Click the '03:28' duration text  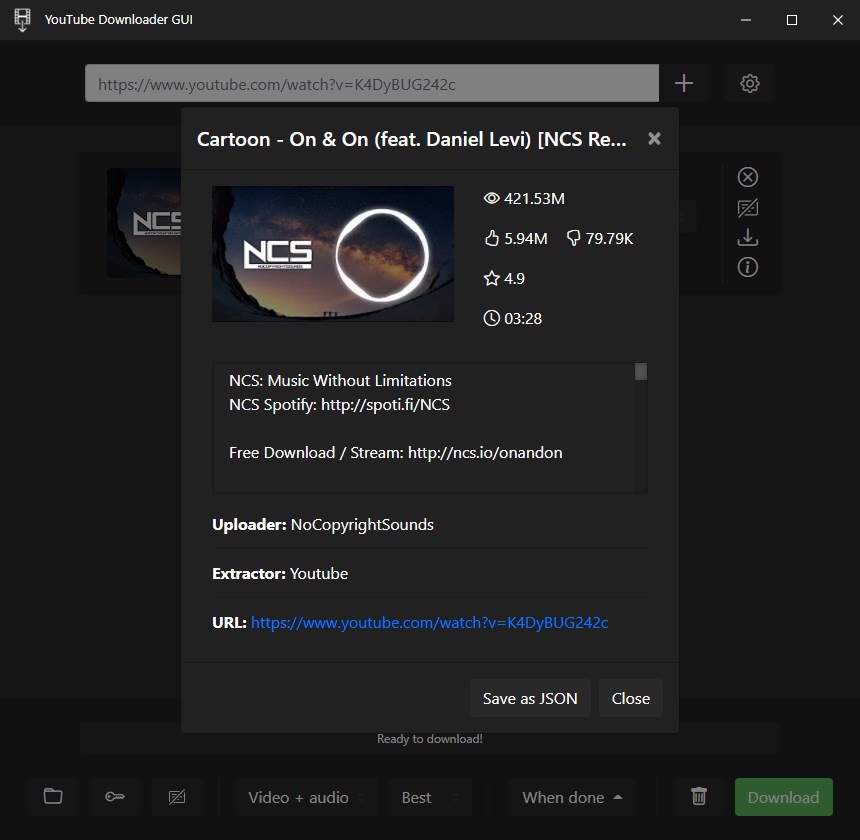(x=523, y=319)
